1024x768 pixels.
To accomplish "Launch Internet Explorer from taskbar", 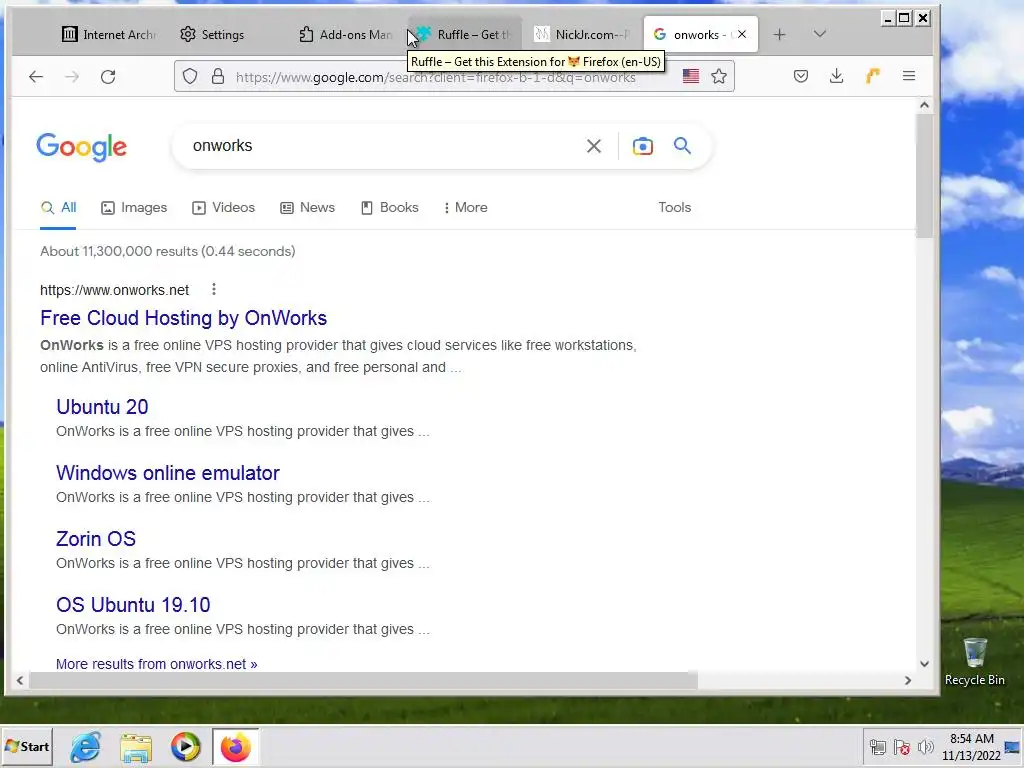I will [x=86, y=747].
